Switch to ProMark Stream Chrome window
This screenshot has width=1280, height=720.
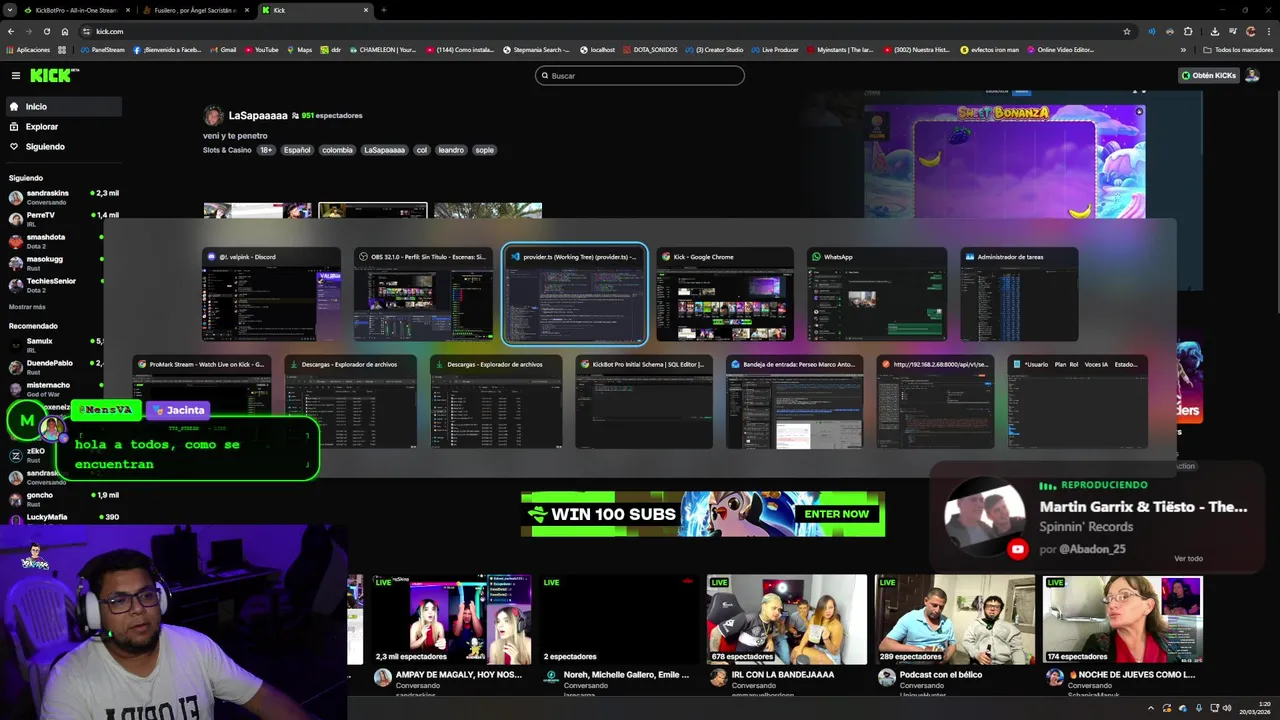point(202,402)
